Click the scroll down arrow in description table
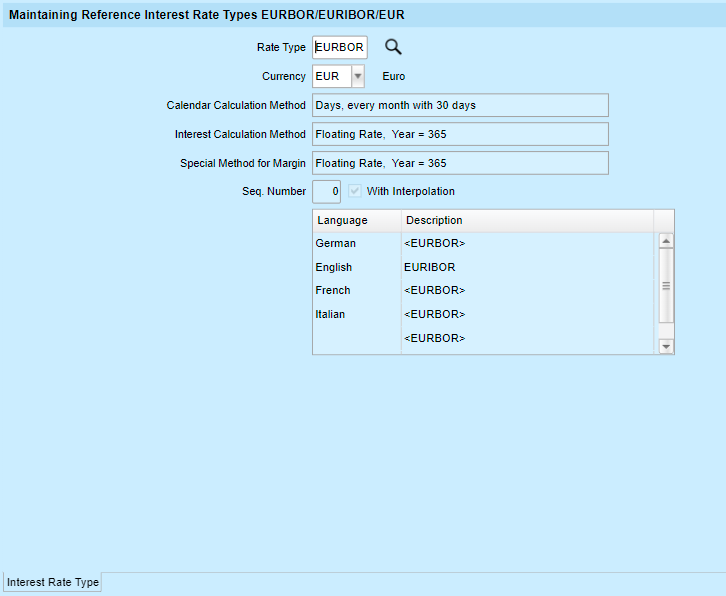The width and height of the screenshot is (726, 596). [666, 346]
